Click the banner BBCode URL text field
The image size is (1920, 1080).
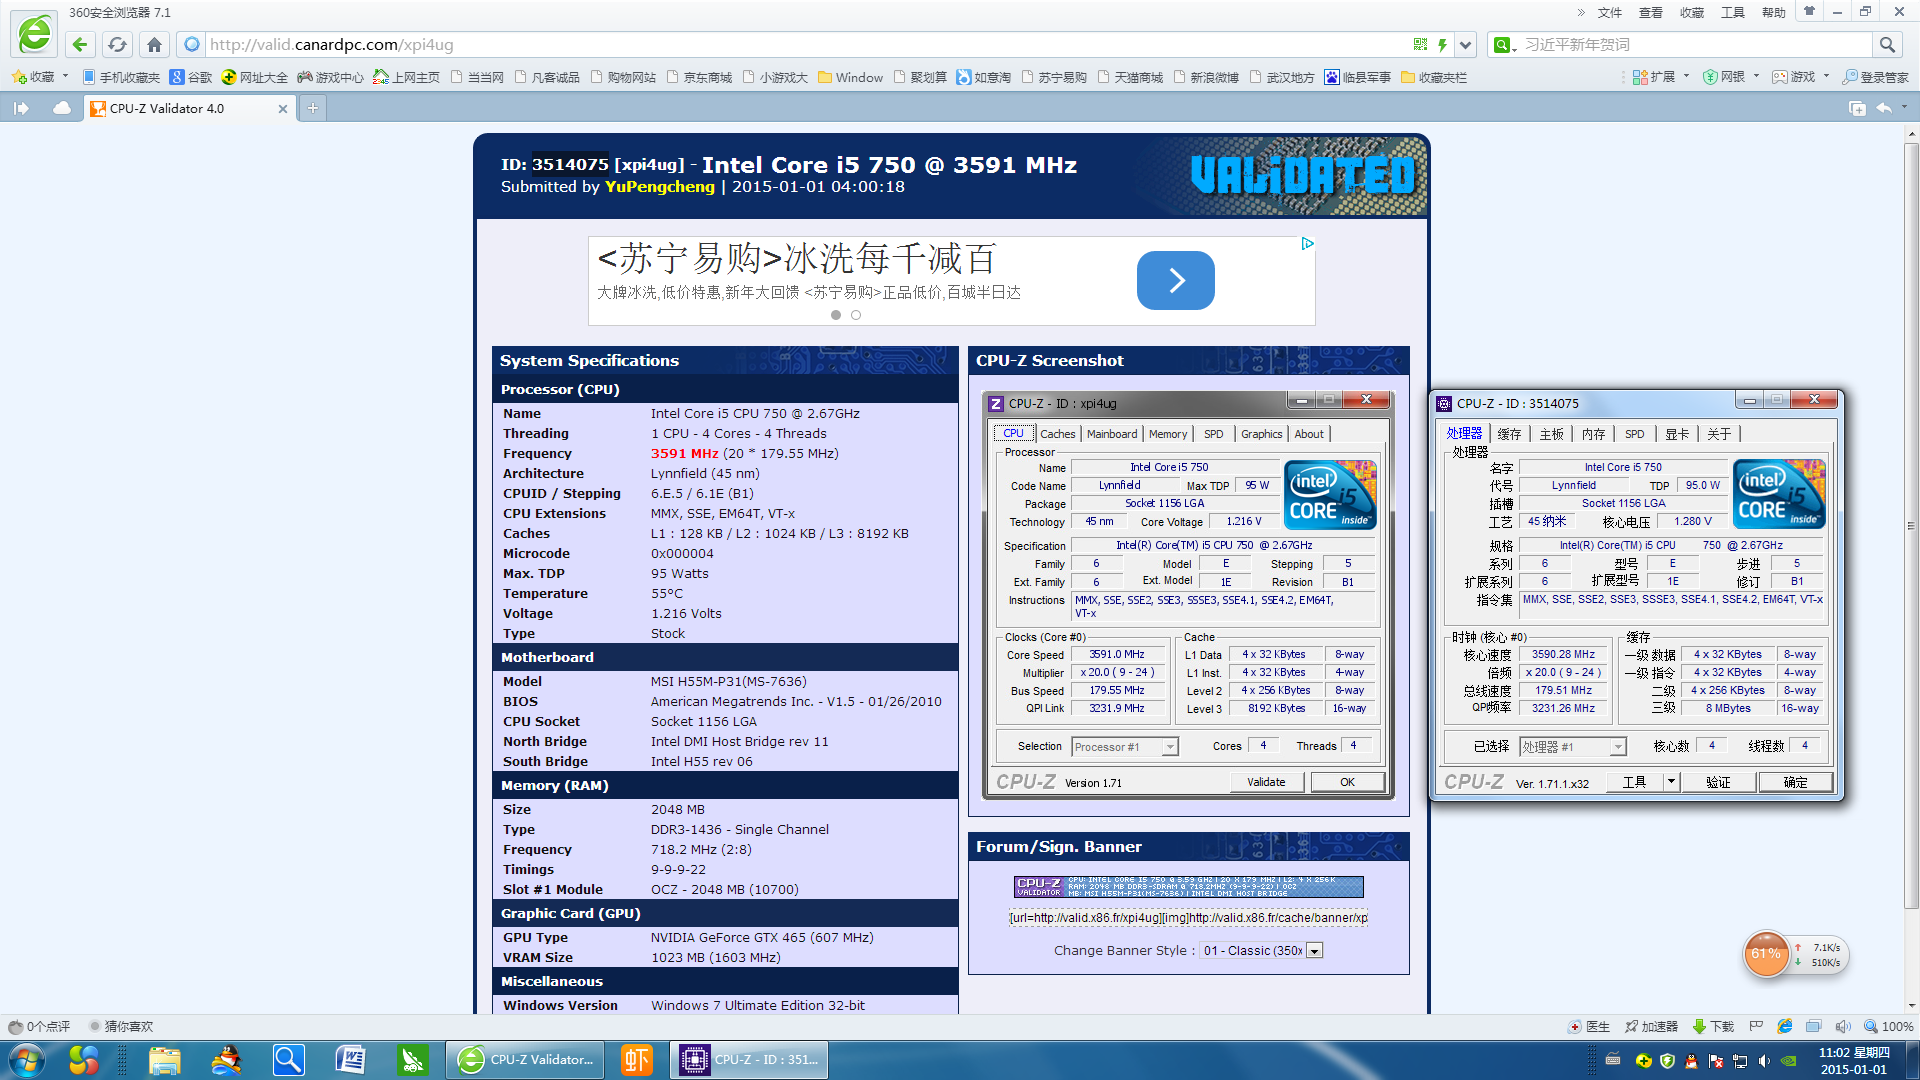1188,918
